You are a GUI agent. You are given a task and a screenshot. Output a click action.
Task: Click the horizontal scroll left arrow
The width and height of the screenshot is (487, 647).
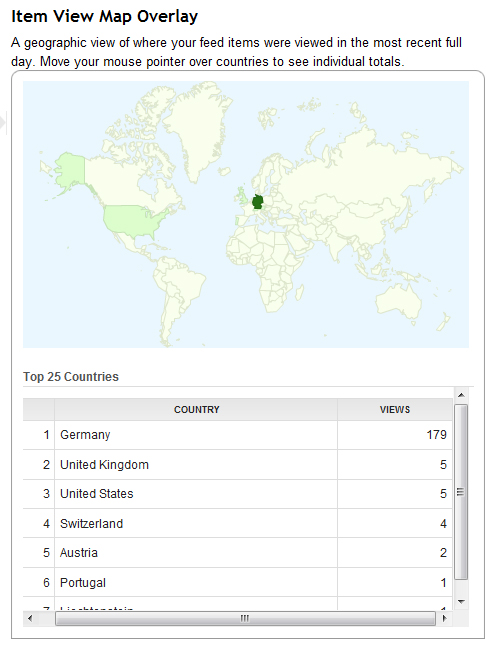click(x=30, y=618)
